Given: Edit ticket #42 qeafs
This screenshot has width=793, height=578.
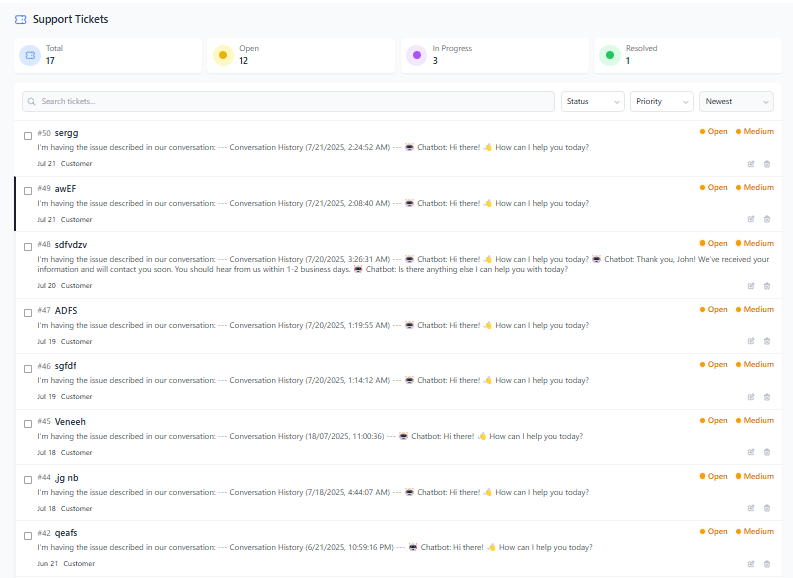Looking at the screenshot, I should 751,564.
